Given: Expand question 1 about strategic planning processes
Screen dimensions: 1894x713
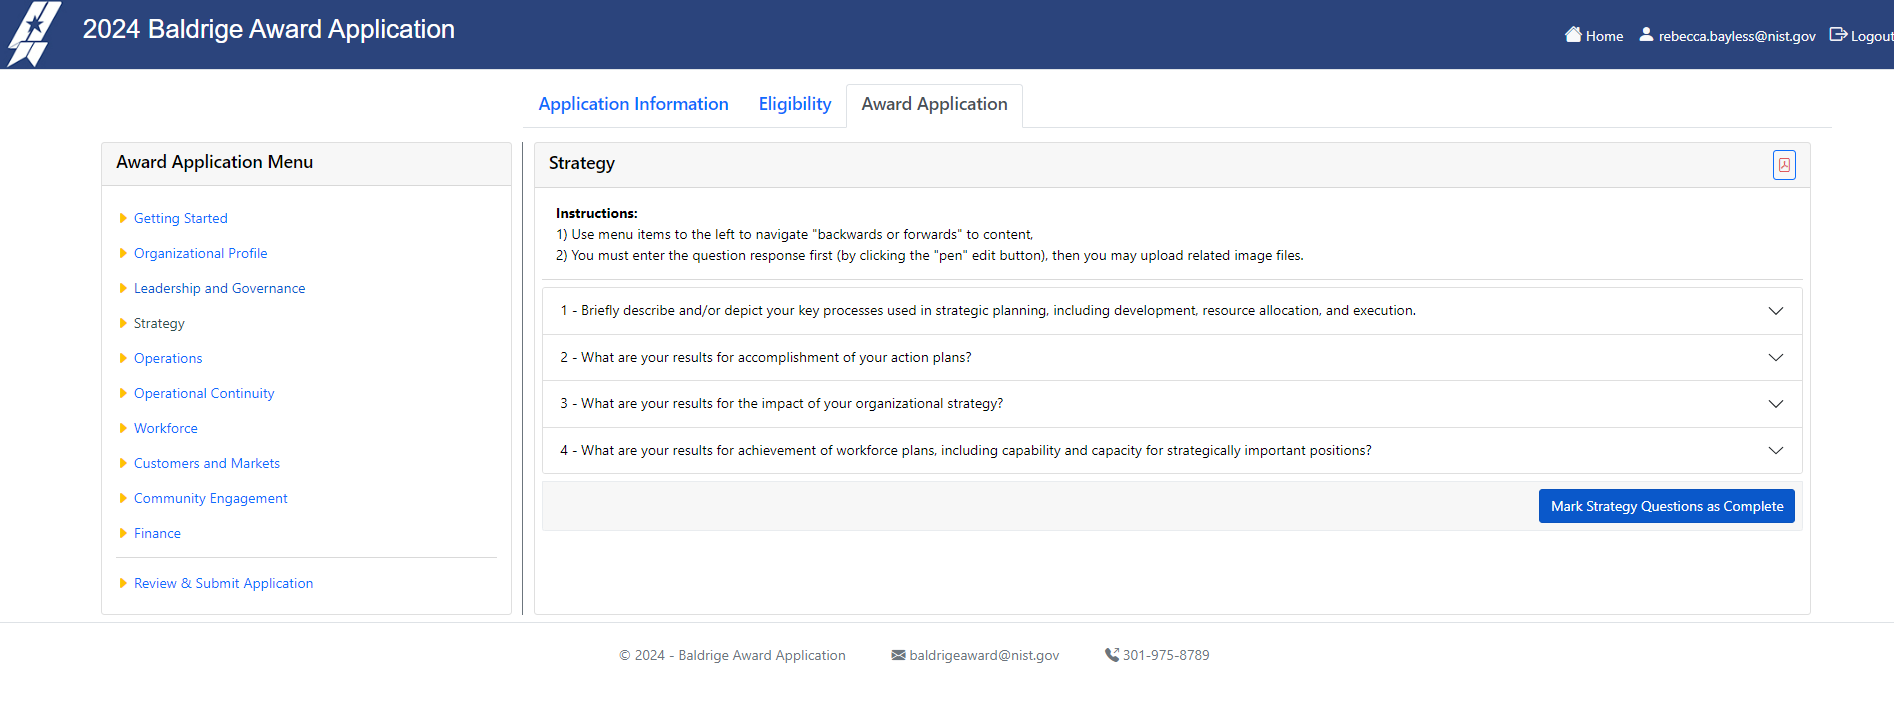Looking at the screenshot, I should coord(1775,311).
